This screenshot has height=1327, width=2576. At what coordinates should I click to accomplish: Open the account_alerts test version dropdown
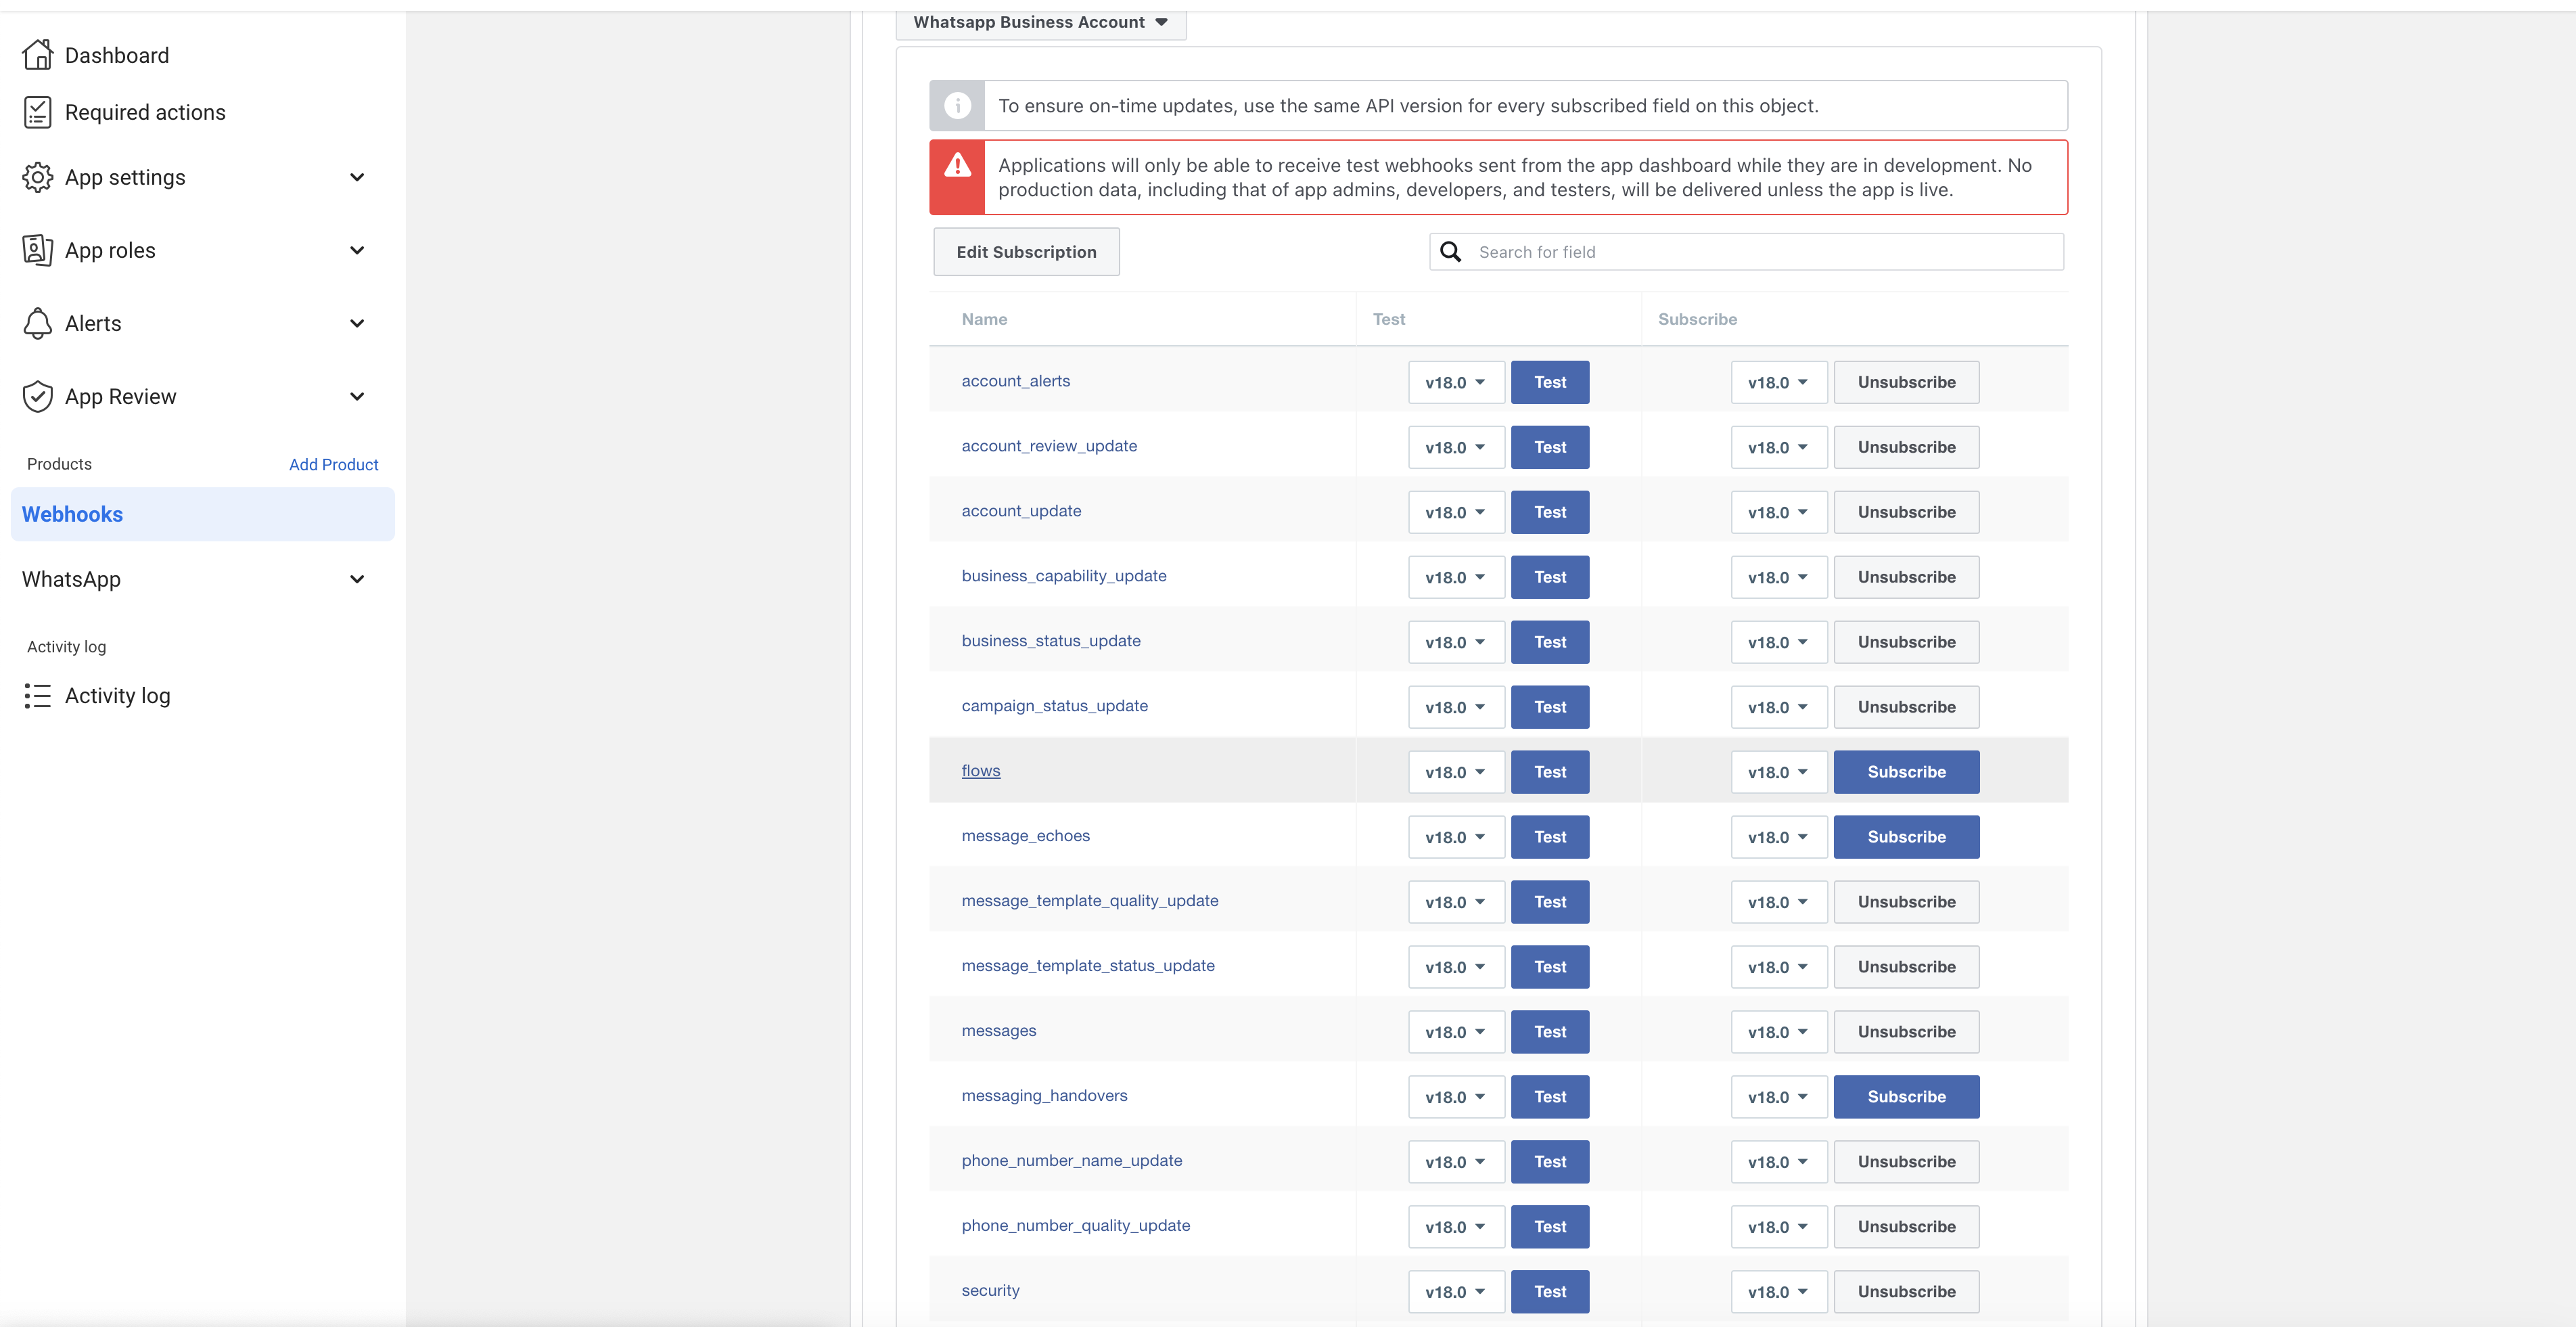pos(1455,382)
